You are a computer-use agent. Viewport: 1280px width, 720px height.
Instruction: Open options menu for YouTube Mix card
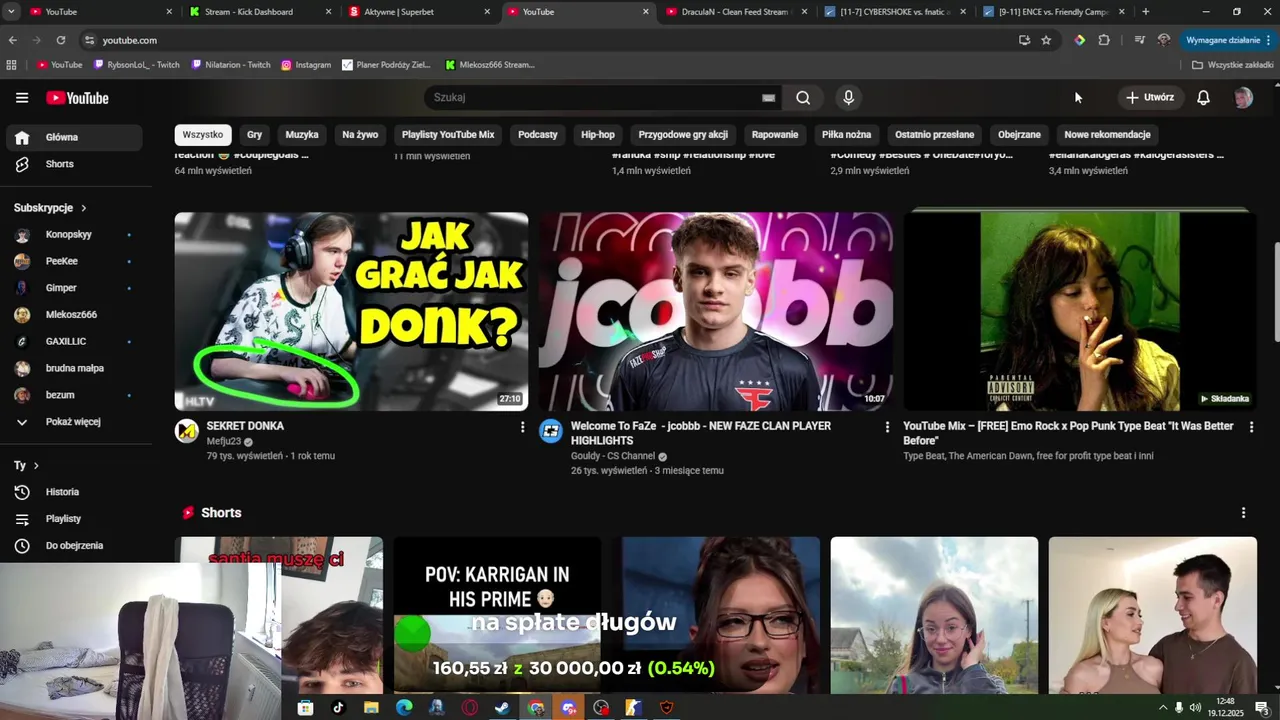(x=1251, y=427)
